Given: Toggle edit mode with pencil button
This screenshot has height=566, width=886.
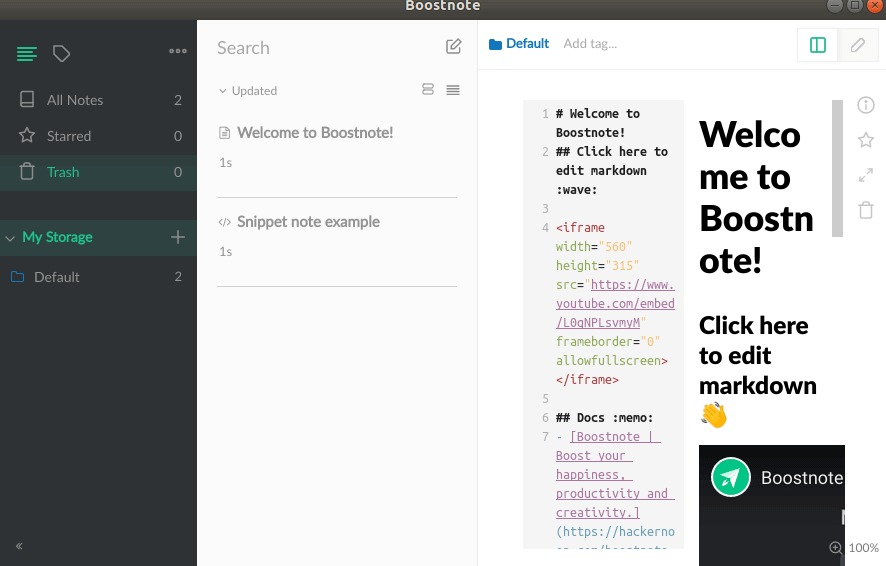Looking at the screenshot, I should 858,45.
